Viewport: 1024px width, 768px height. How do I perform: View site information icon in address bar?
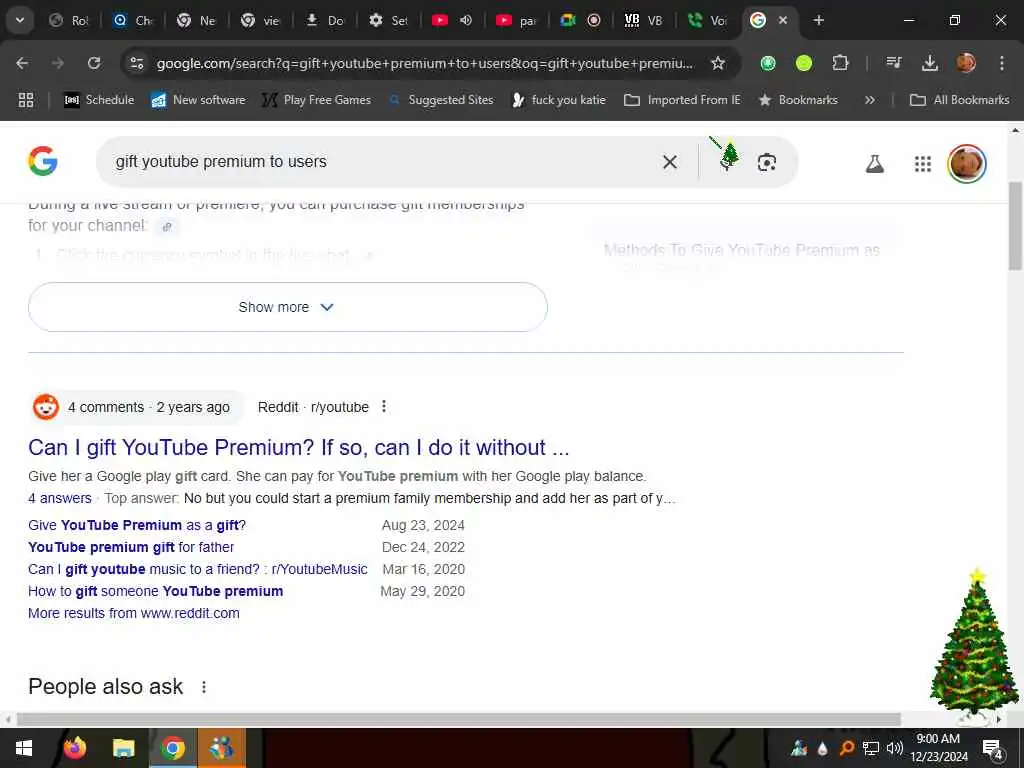[136, 63]
